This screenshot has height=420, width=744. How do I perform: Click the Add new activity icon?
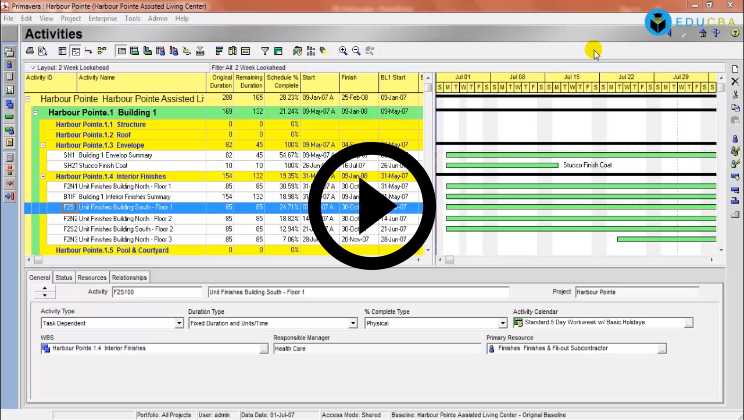tap(735, 69)
